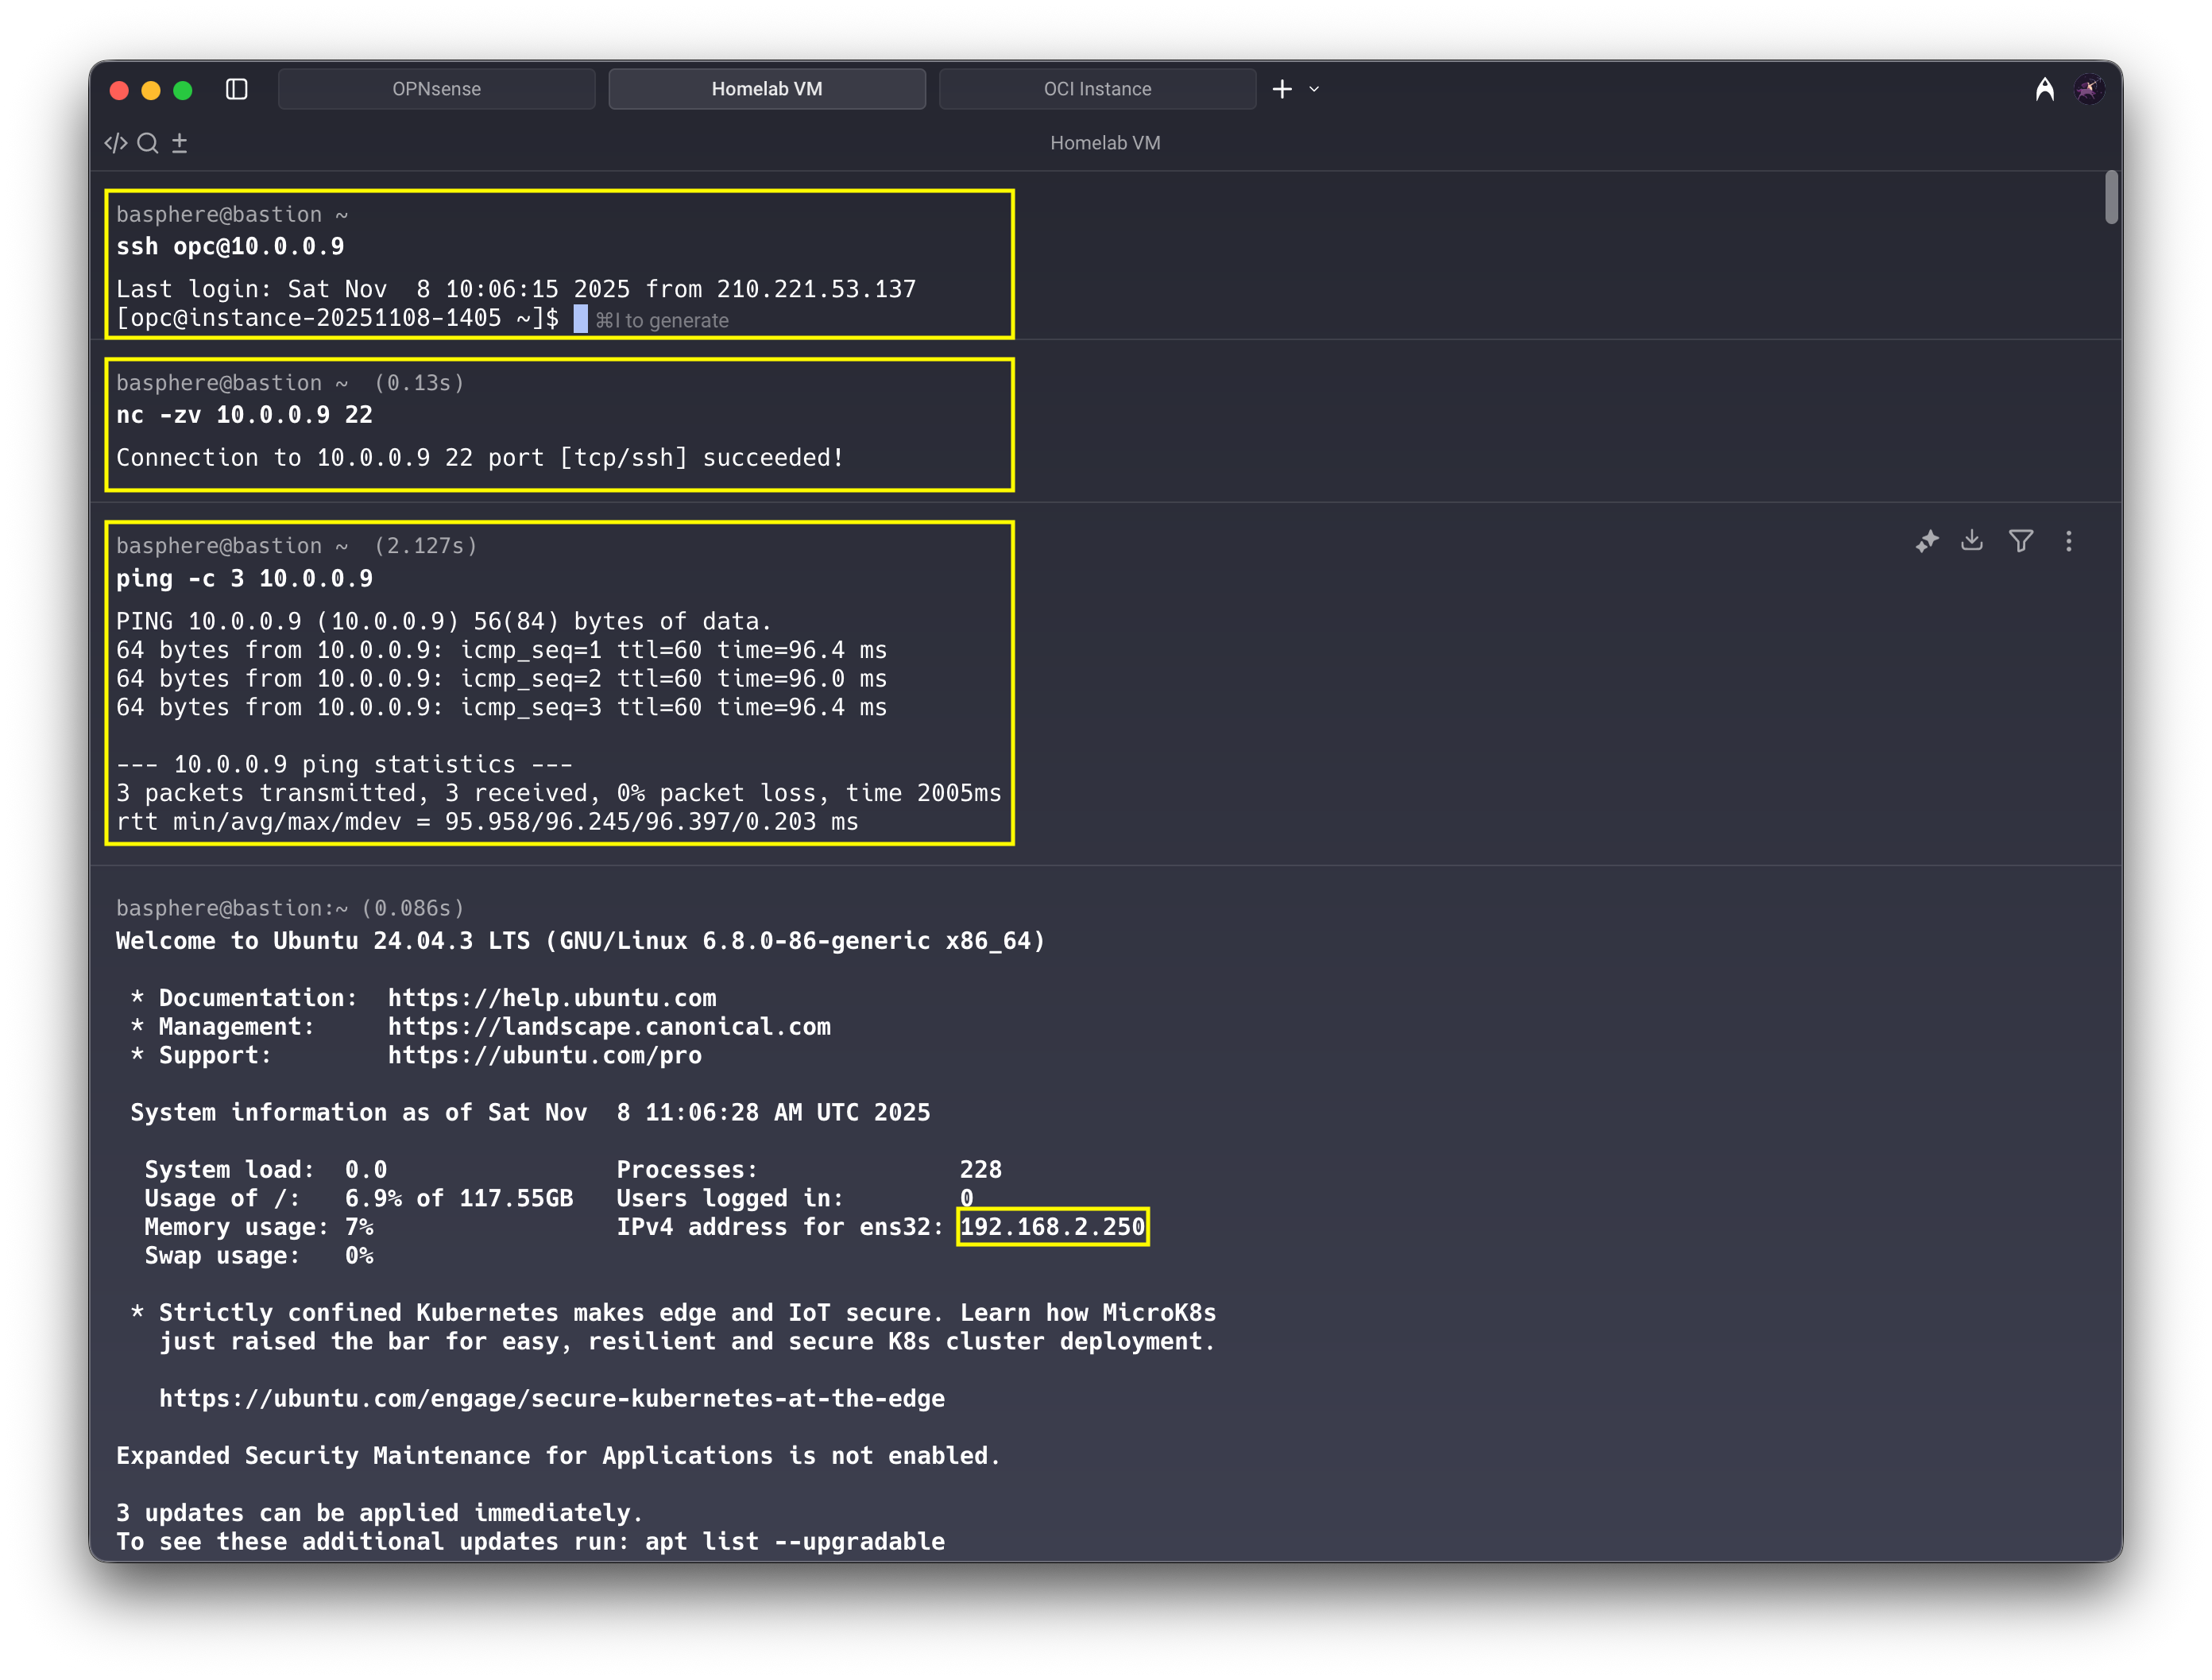Open the secure-kubernetes-at-the-edge URL
The width and height of the screenshot is (2212, 1680).
(x=552, y=1399)
